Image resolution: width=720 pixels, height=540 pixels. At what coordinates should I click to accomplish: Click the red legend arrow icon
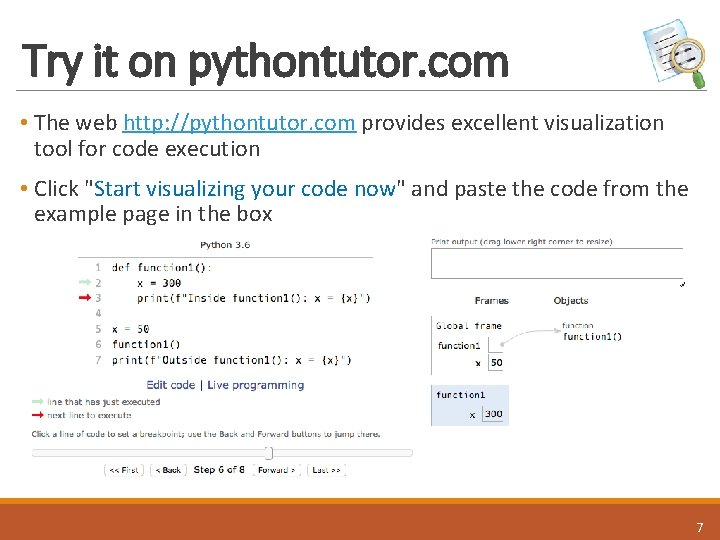click(x=37, y=415)
